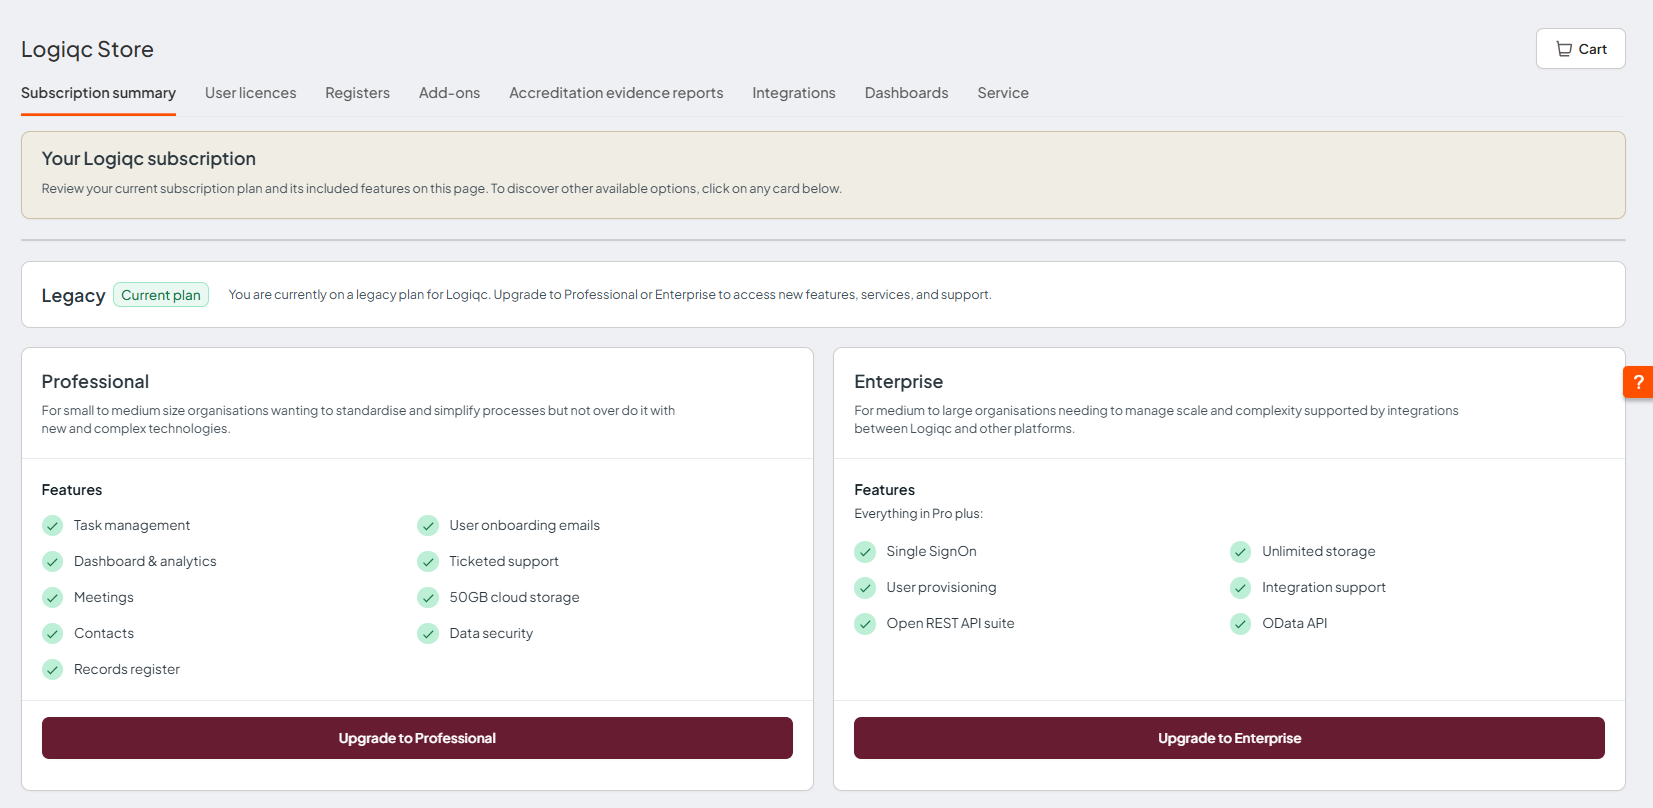Viewport: 1653px width, 808px height.
Task: Click the orange help question mark icon
Action: point(1637,382)
